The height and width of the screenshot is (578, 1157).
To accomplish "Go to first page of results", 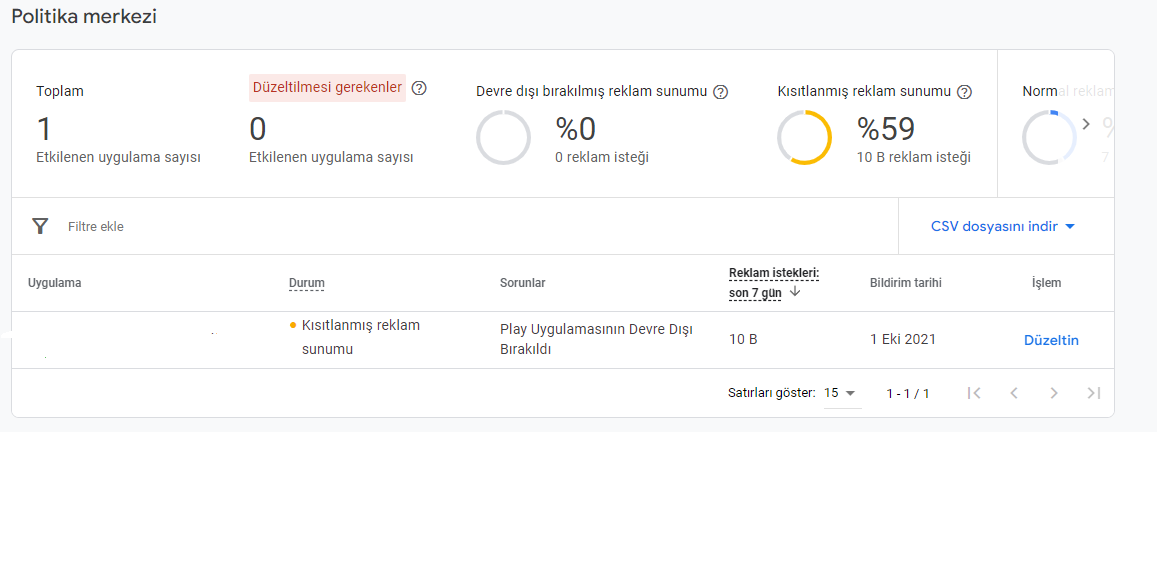I will (x=974, y=393).
